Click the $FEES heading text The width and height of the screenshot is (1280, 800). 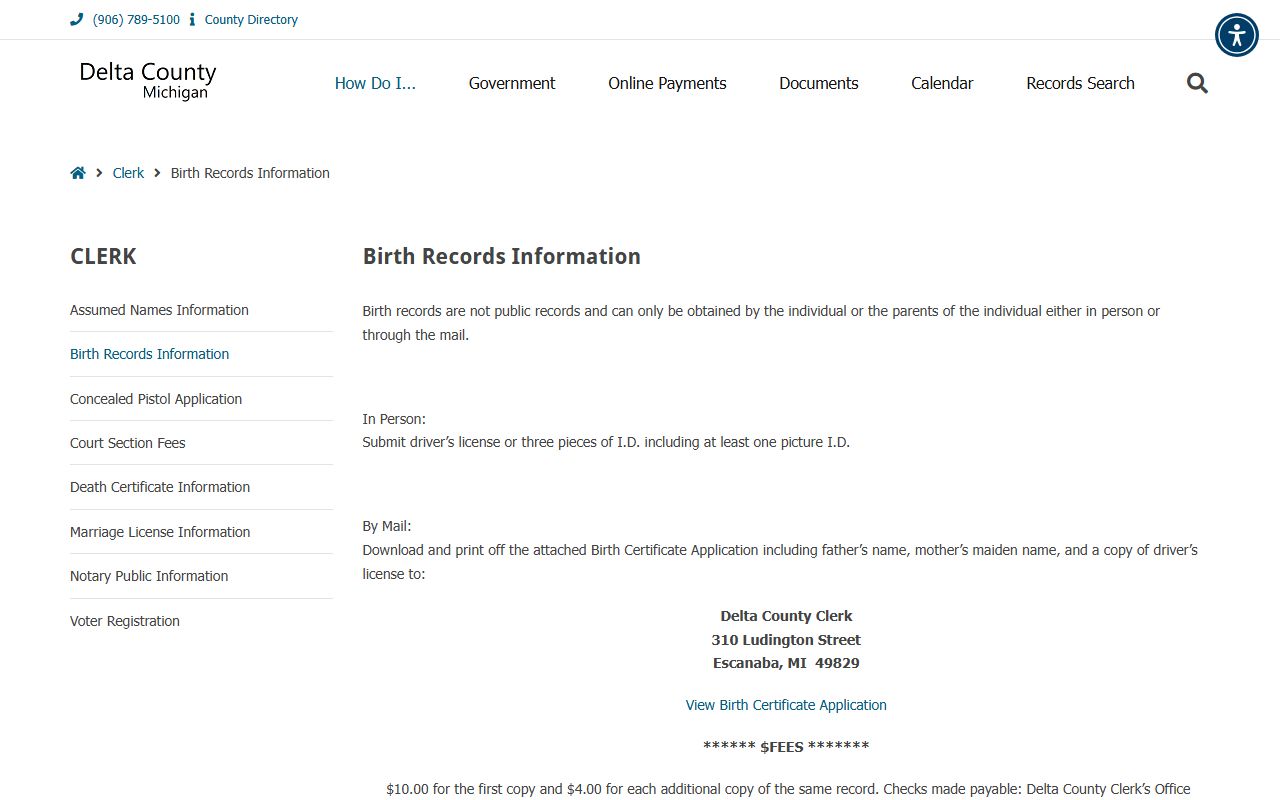786,746
